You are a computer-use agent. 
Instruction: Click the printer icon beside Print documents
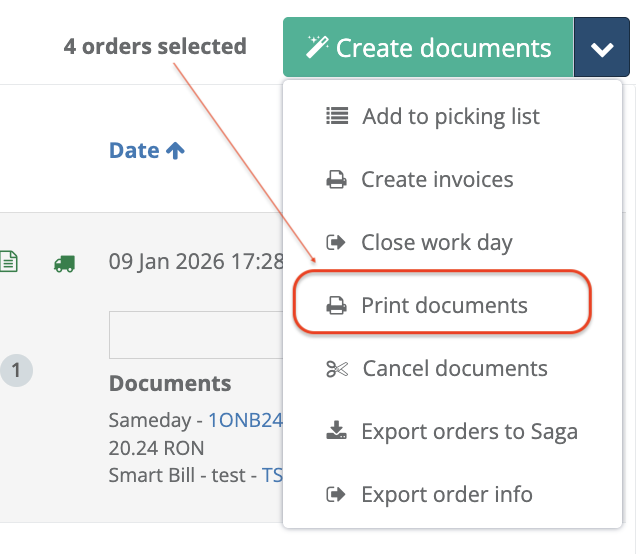337,306
